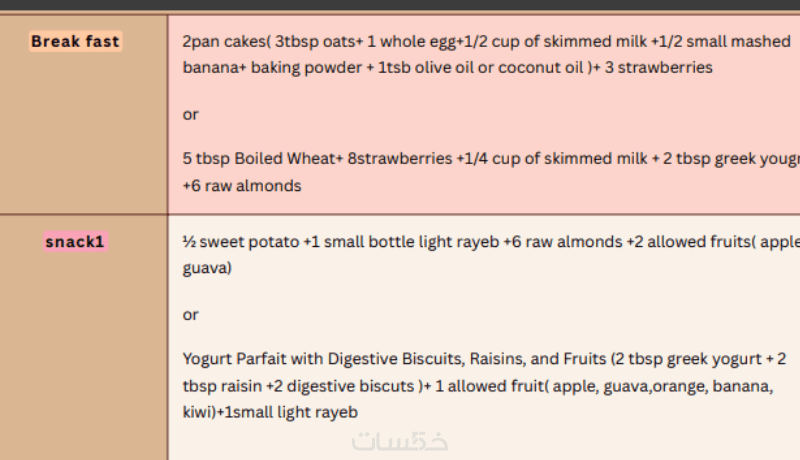
Task: Select the "5 tbsp Boiled Wheat" line
Action: coord(490,160)
